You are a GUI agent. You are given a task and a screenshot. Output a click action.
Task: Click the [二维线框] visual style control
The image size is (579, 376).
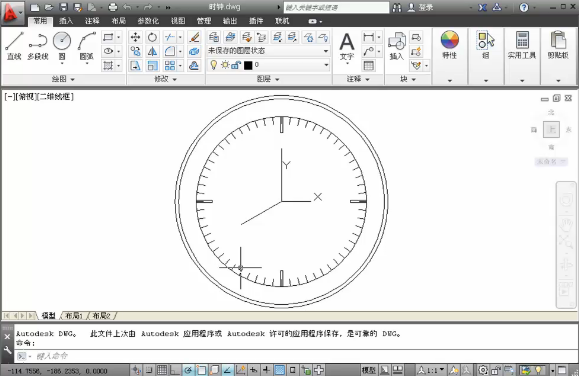tap(56, 97)
